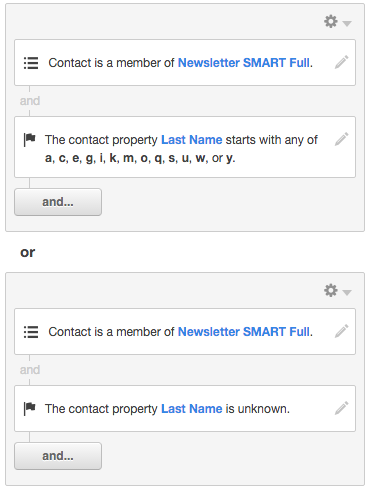Open 'Newsletter SMART Full' link in second group
This screenshot has height=491, width=369.
(x=244, y=332)
